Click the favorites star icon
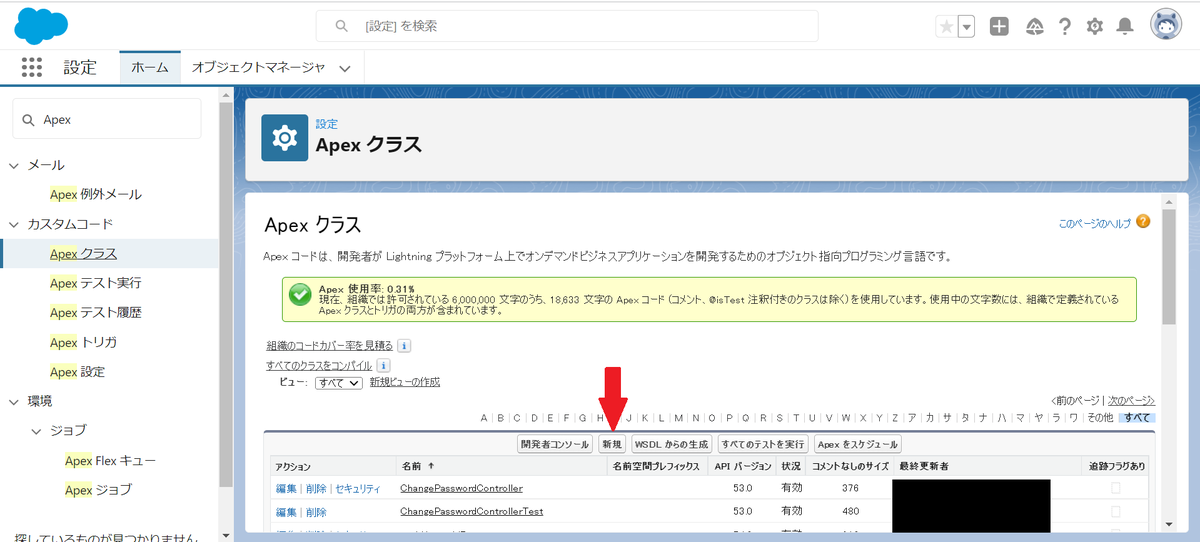Viewport: 1200px width, 542px height. pyautogui.click(x=946, y=27)
